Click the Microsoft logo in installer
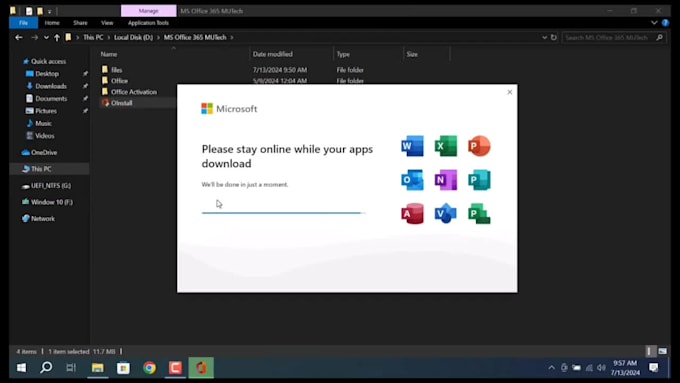Viewport: 680px width, 383px height. [229, 109]
